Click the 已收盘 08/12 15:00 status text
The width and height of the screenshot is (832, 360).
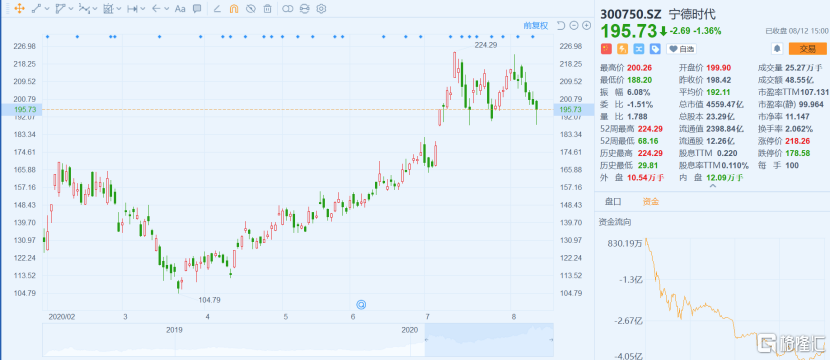pos(796,31)
